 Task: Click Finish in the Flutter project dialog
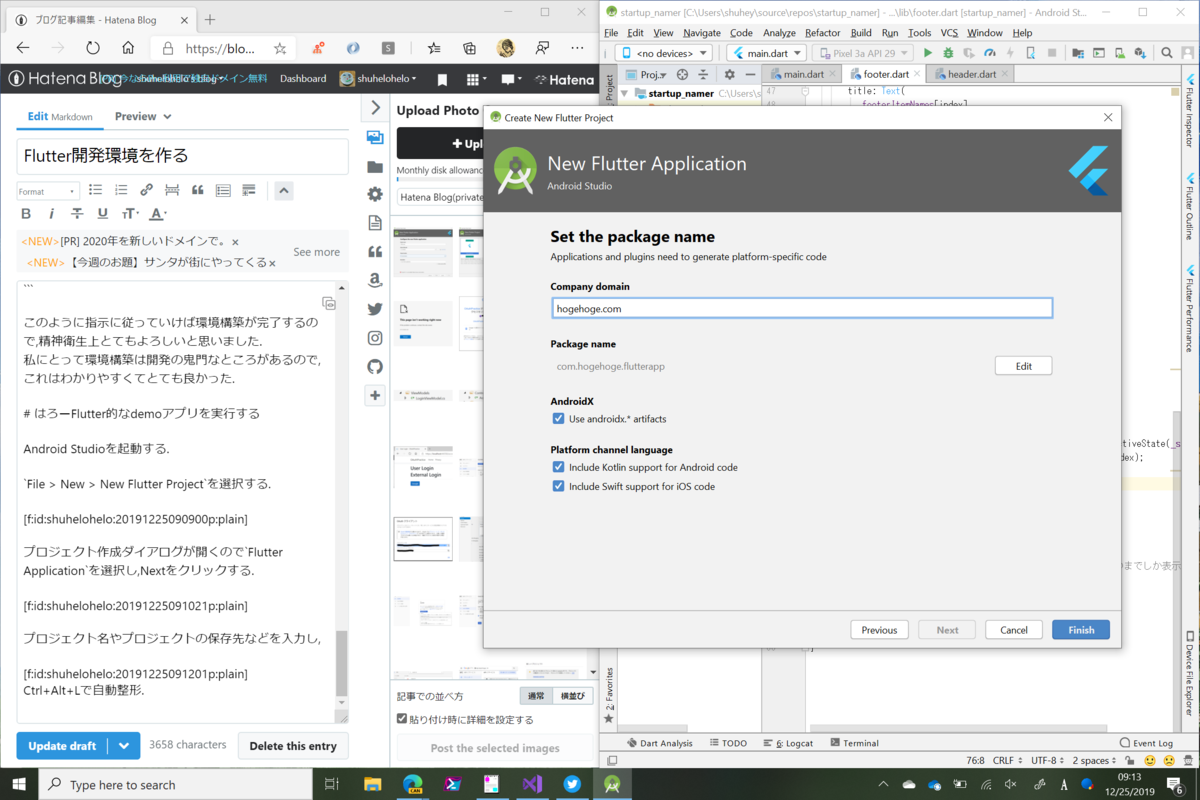pos(1081,630)
